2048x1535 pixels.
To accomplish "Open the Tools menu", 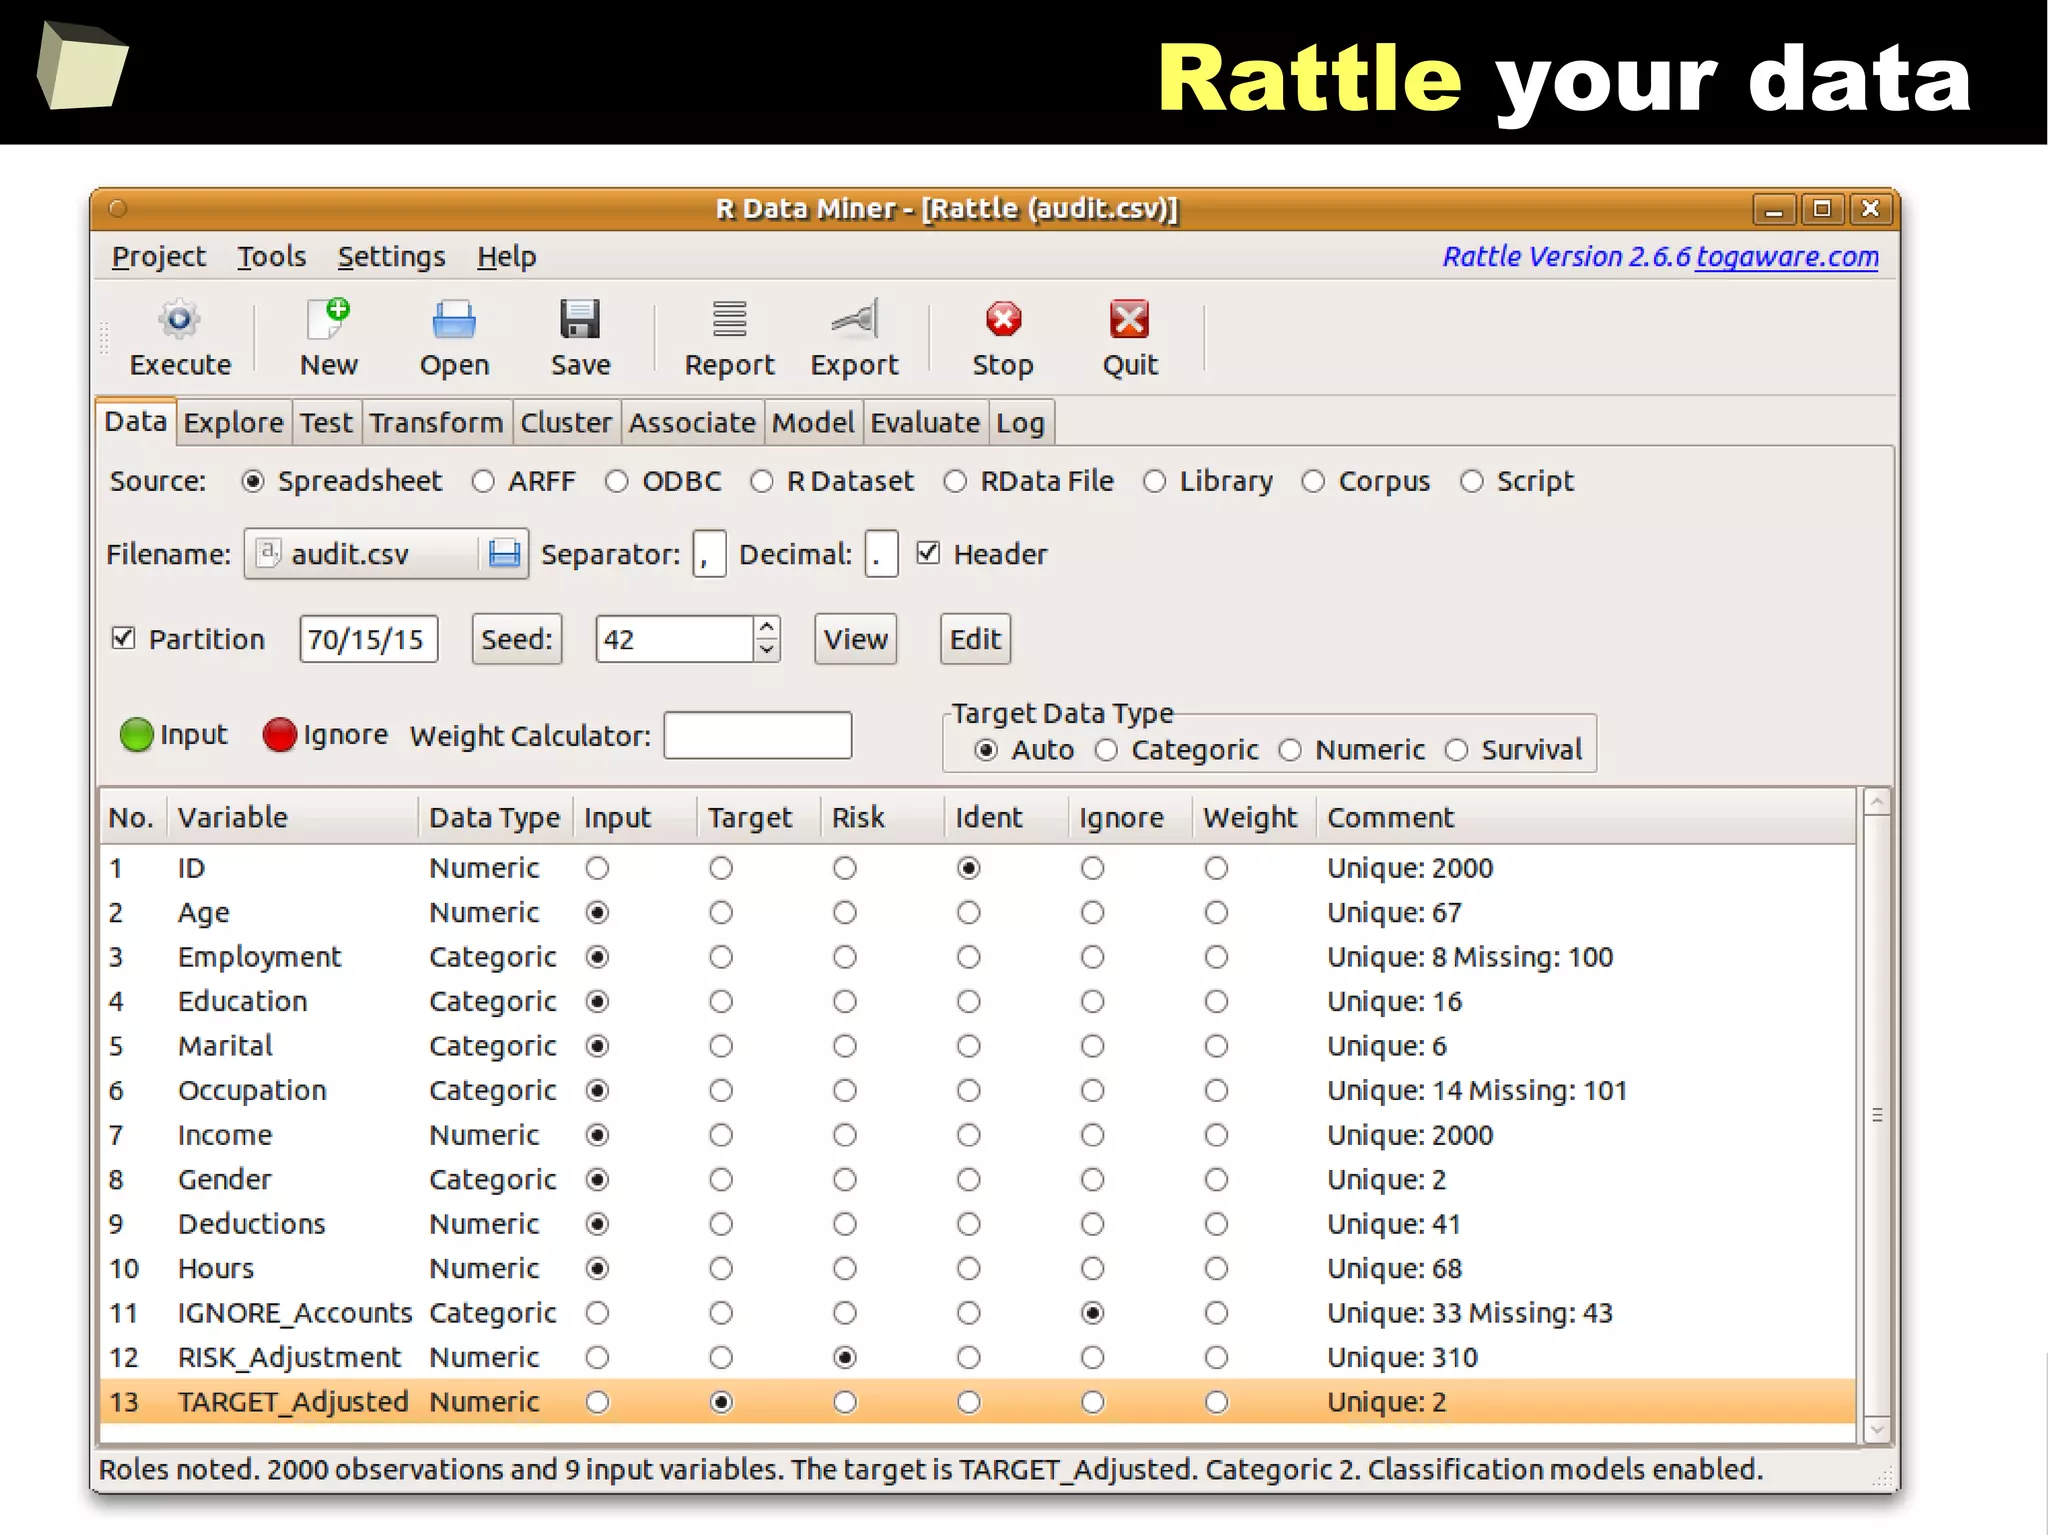I will coord(271,257).
